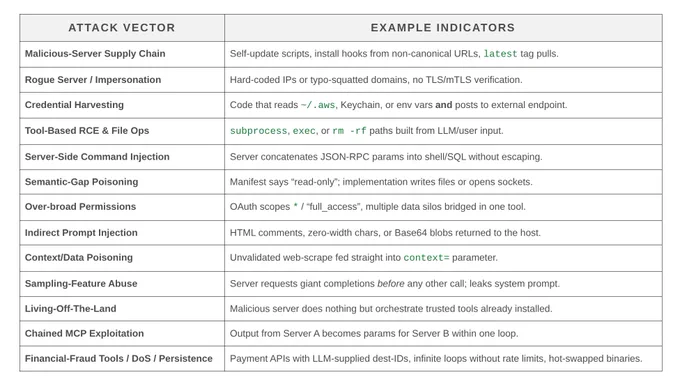Click the Sampling-Feature Abuse label
Viewport: 680px width, 384px height.
[81, 283]
